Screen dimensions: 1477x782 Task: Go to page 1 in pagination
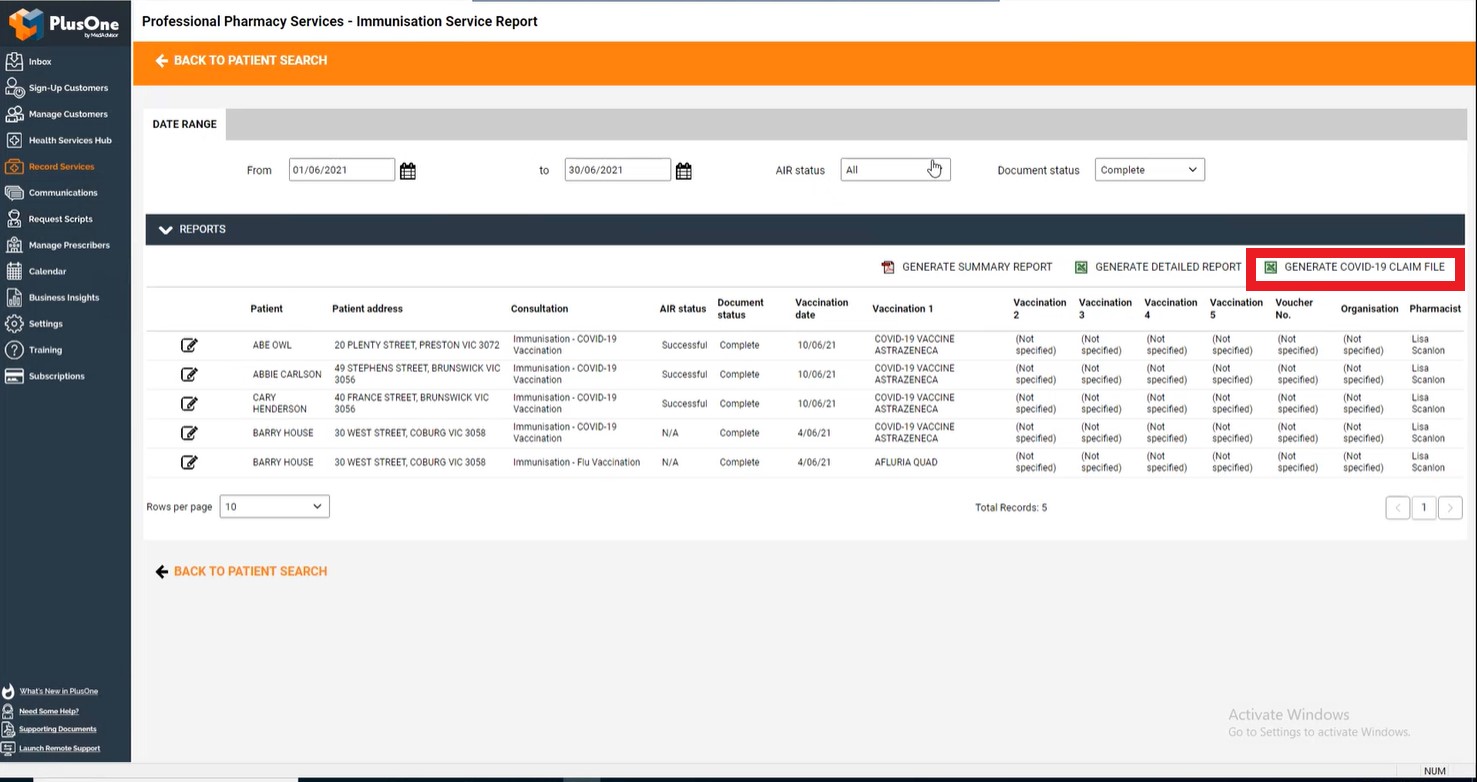click(1424, 507)
